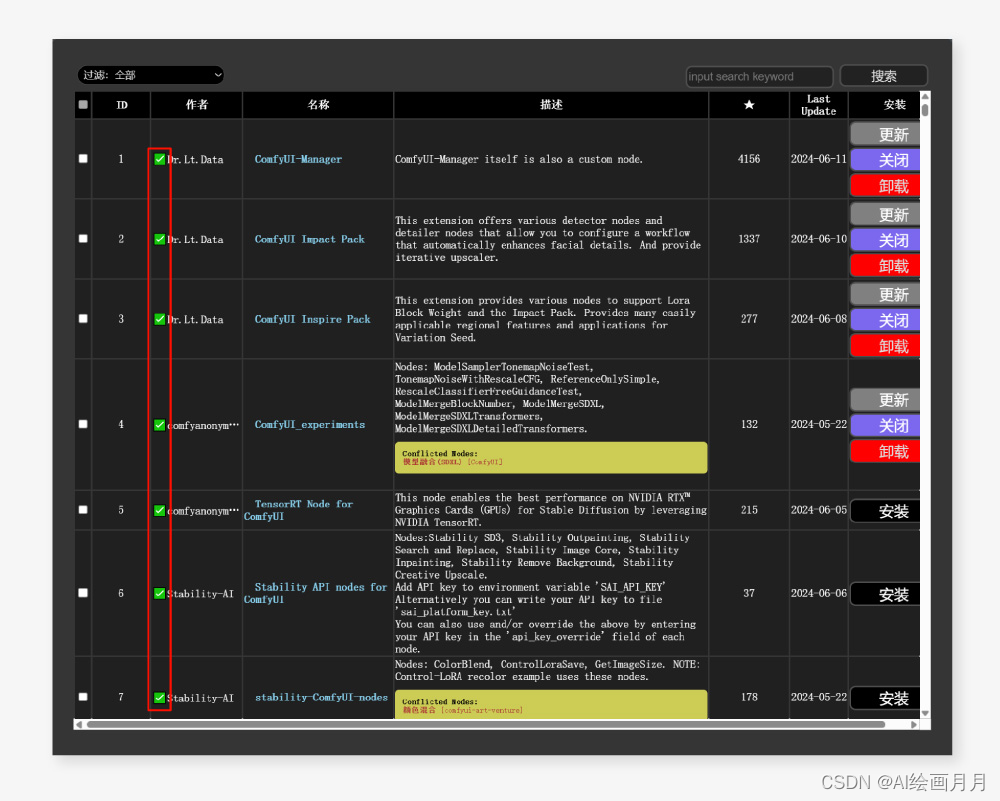Open the stability-ComfyUI-nodes link
The image size is (1000, 801).
pos(321,698)
